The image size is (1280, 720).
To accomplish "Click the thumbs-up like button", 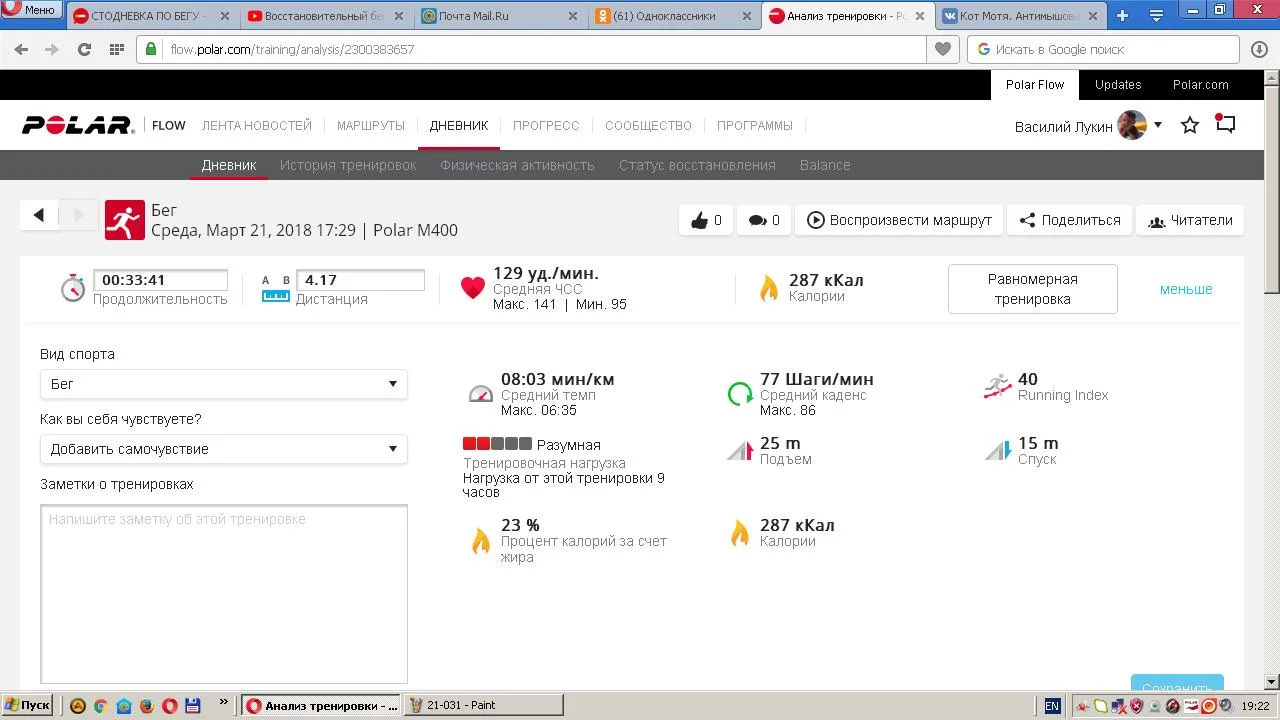I will pyautogui.click(x=706, y=220).
